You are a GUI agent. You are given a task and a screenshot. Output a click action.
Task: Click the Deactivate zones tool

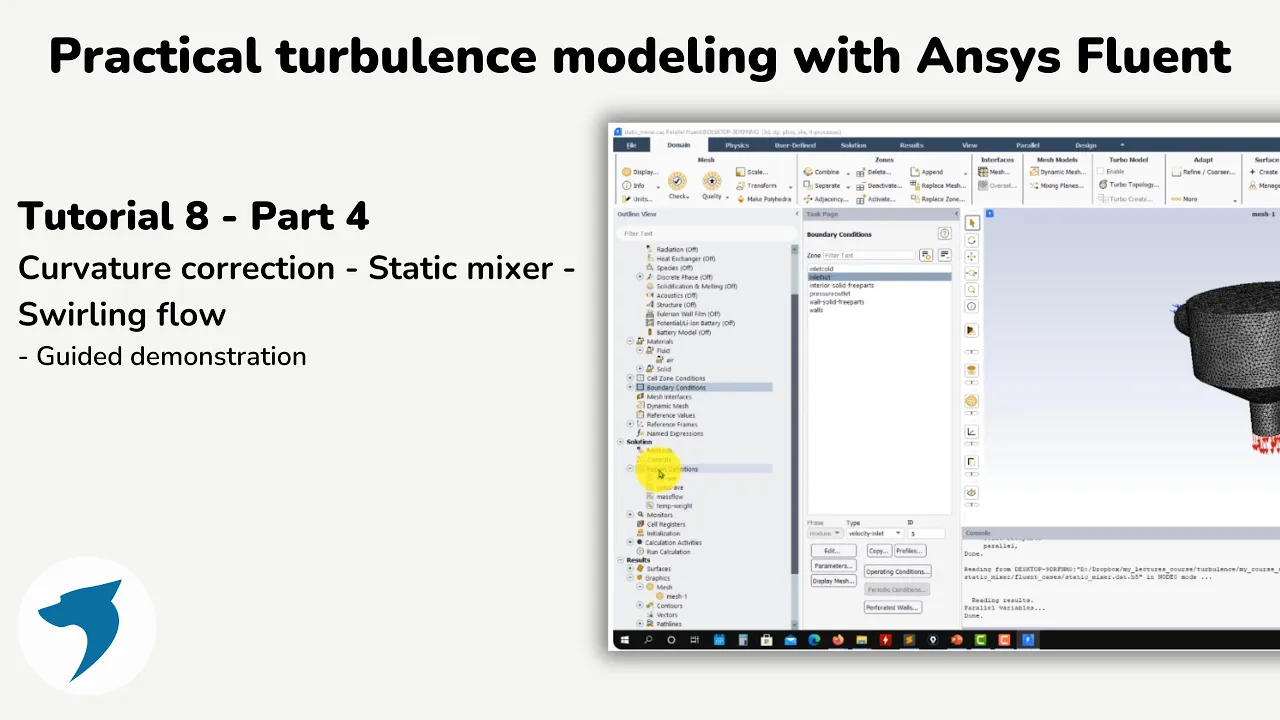879,185
